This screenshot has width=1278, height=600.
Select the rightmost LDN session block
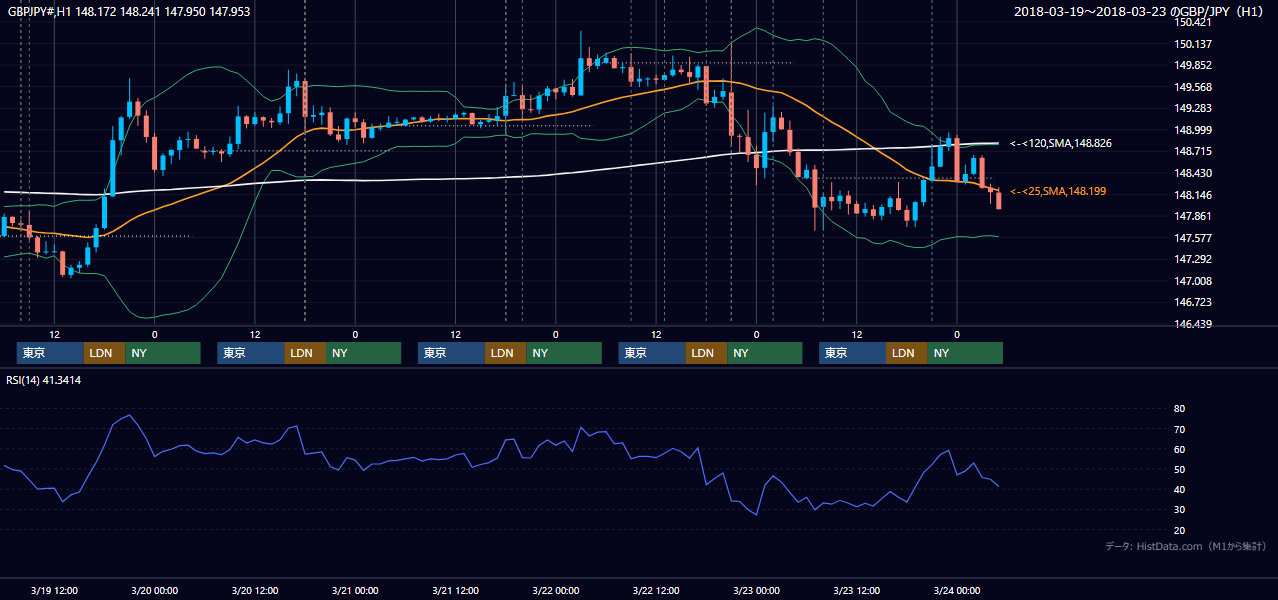coord(906,353)
